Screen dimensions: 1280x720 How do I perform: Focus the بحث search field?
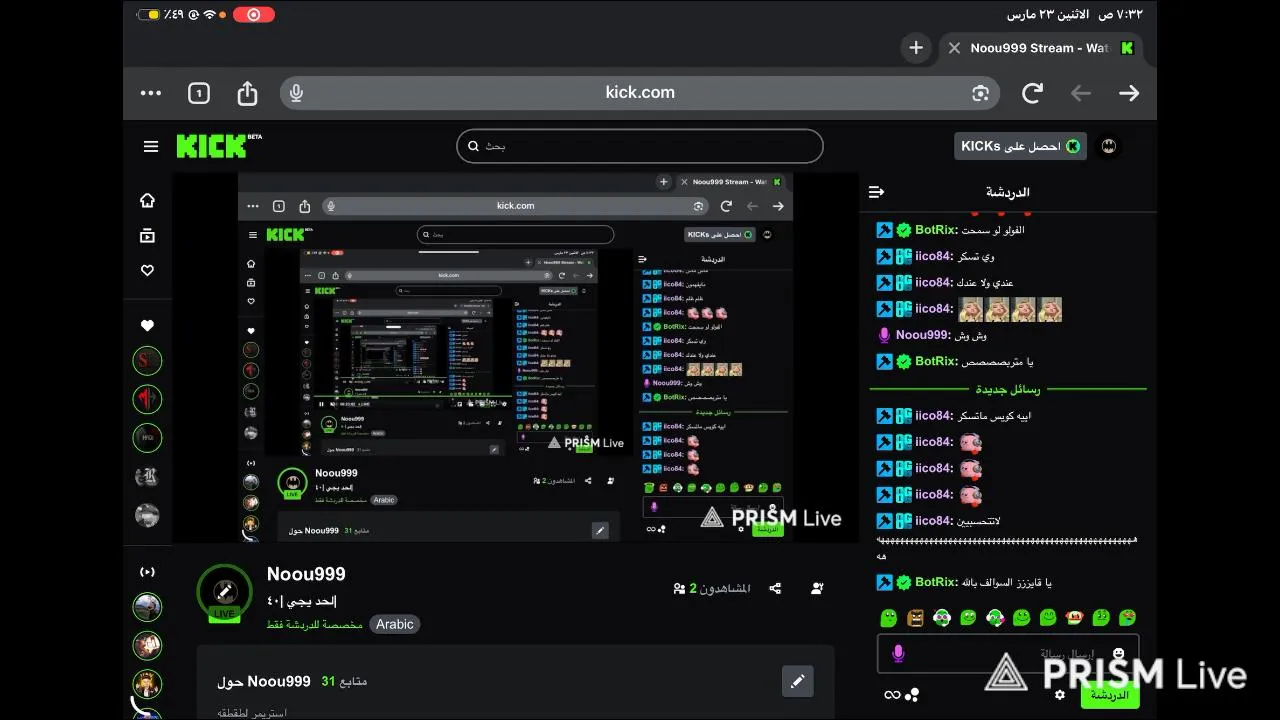coord(640,146)
